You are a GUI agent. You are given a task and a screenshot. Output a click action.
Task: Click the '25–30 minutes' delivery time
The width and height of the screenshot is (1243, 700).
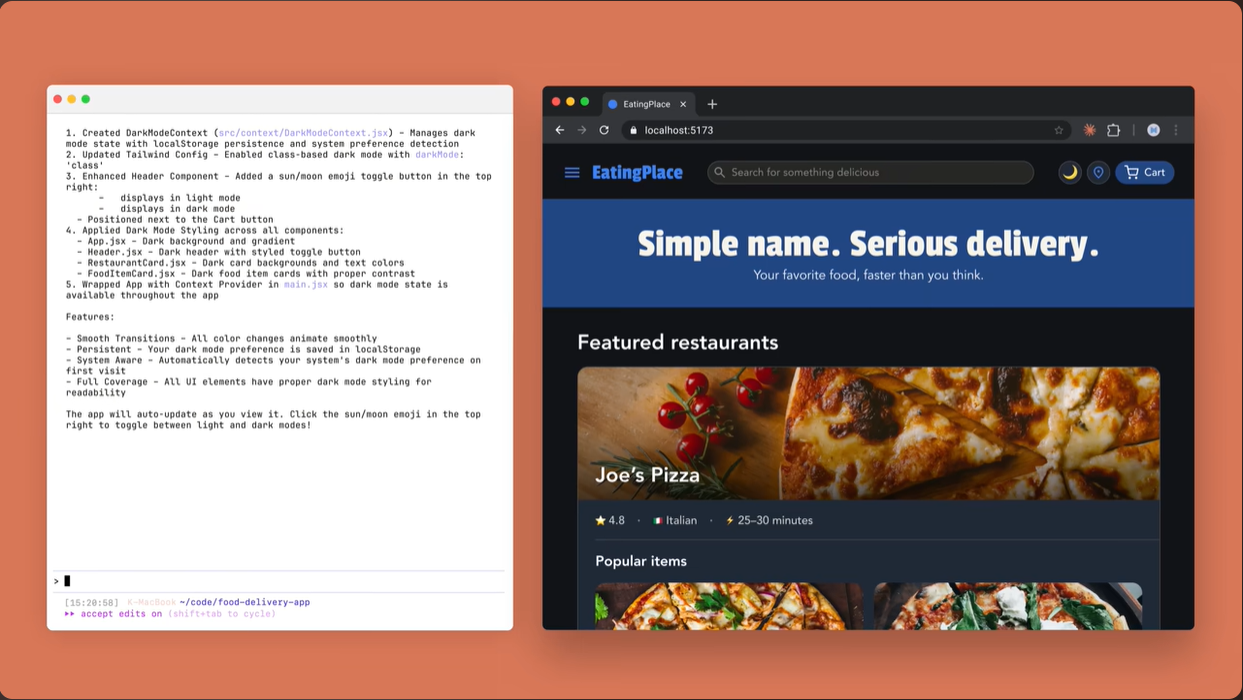tap(769, 520)
